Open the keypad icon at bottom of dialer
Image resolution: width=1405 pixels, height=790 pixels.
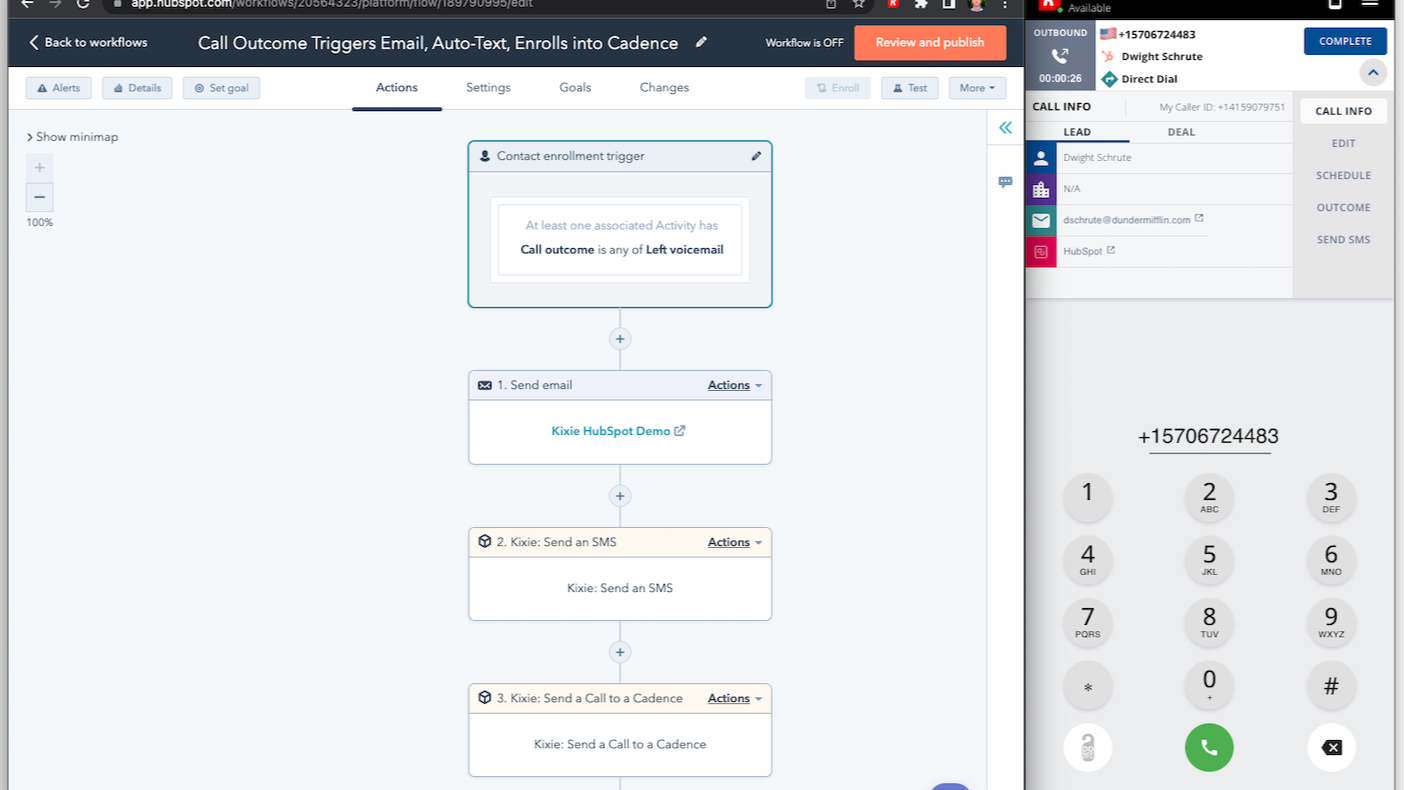1087,747
